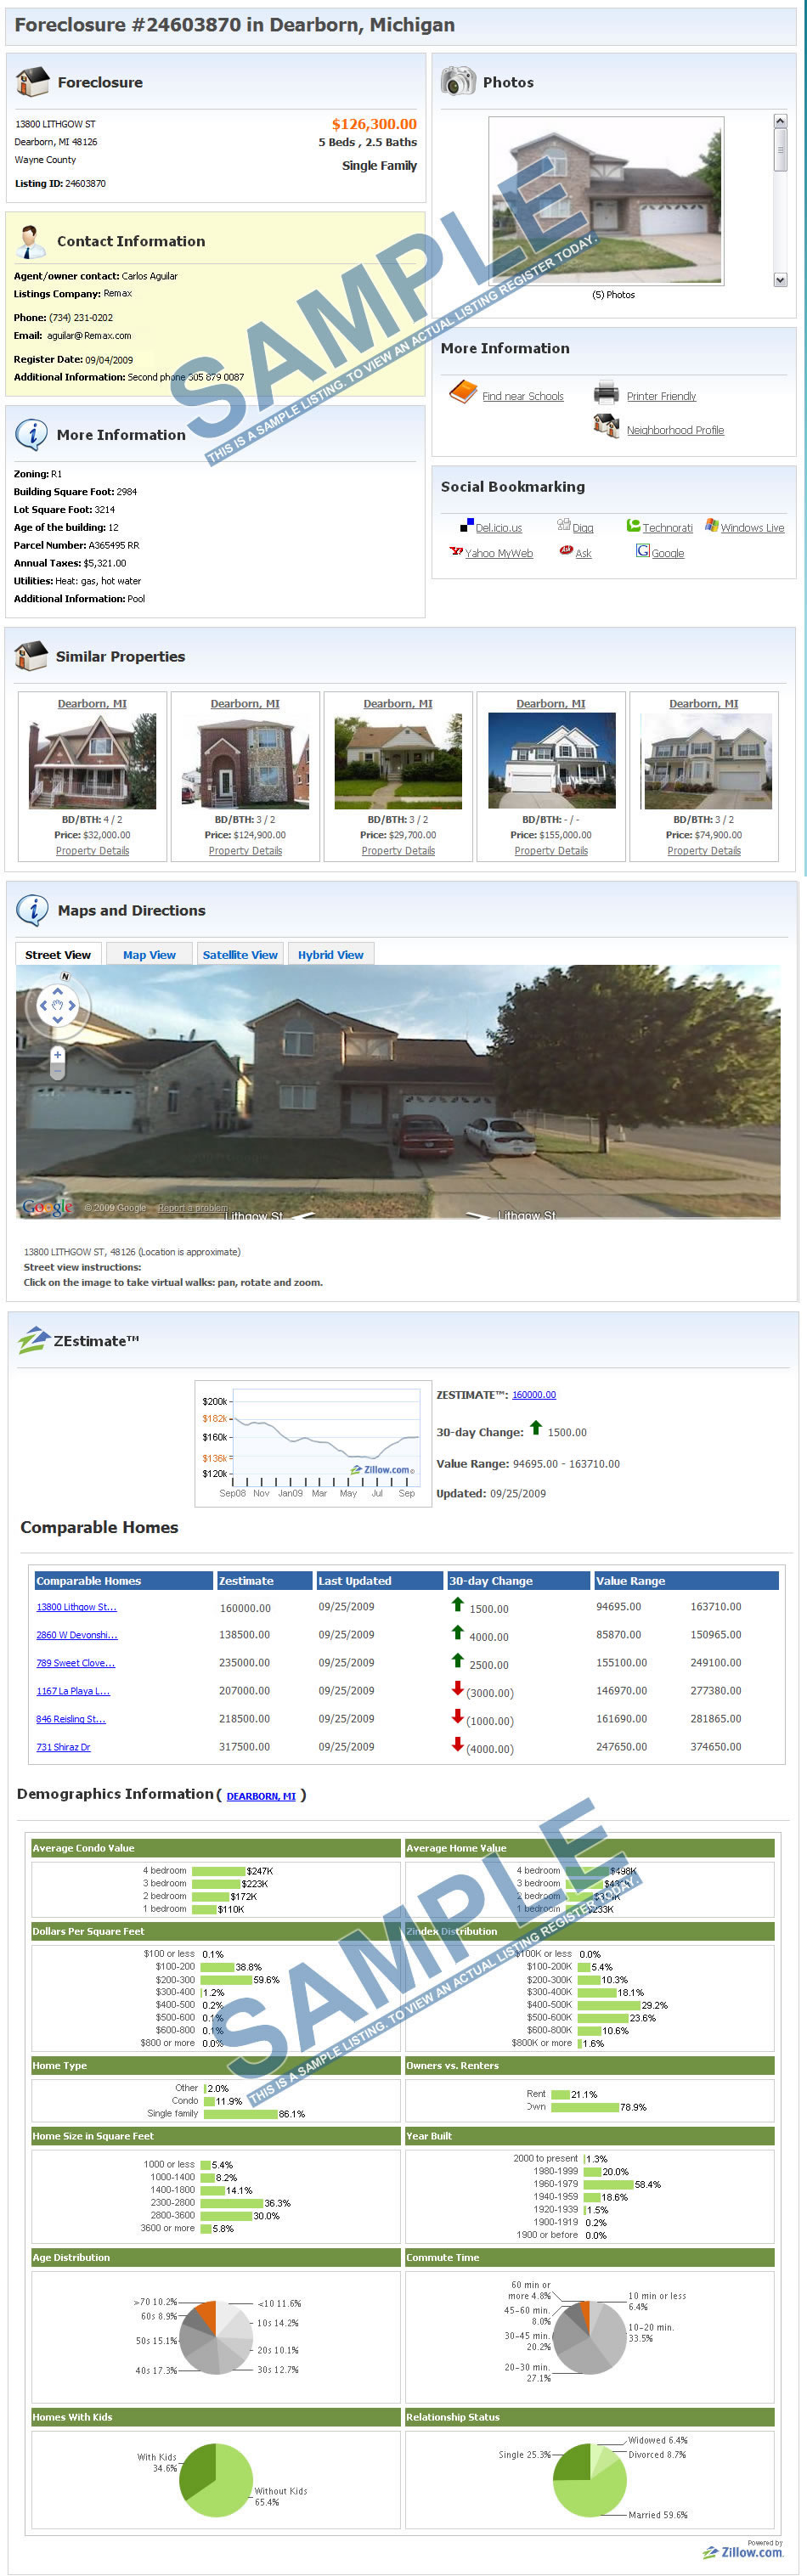
Task: Switch to the Map View tab
Action: click(149, 955)
